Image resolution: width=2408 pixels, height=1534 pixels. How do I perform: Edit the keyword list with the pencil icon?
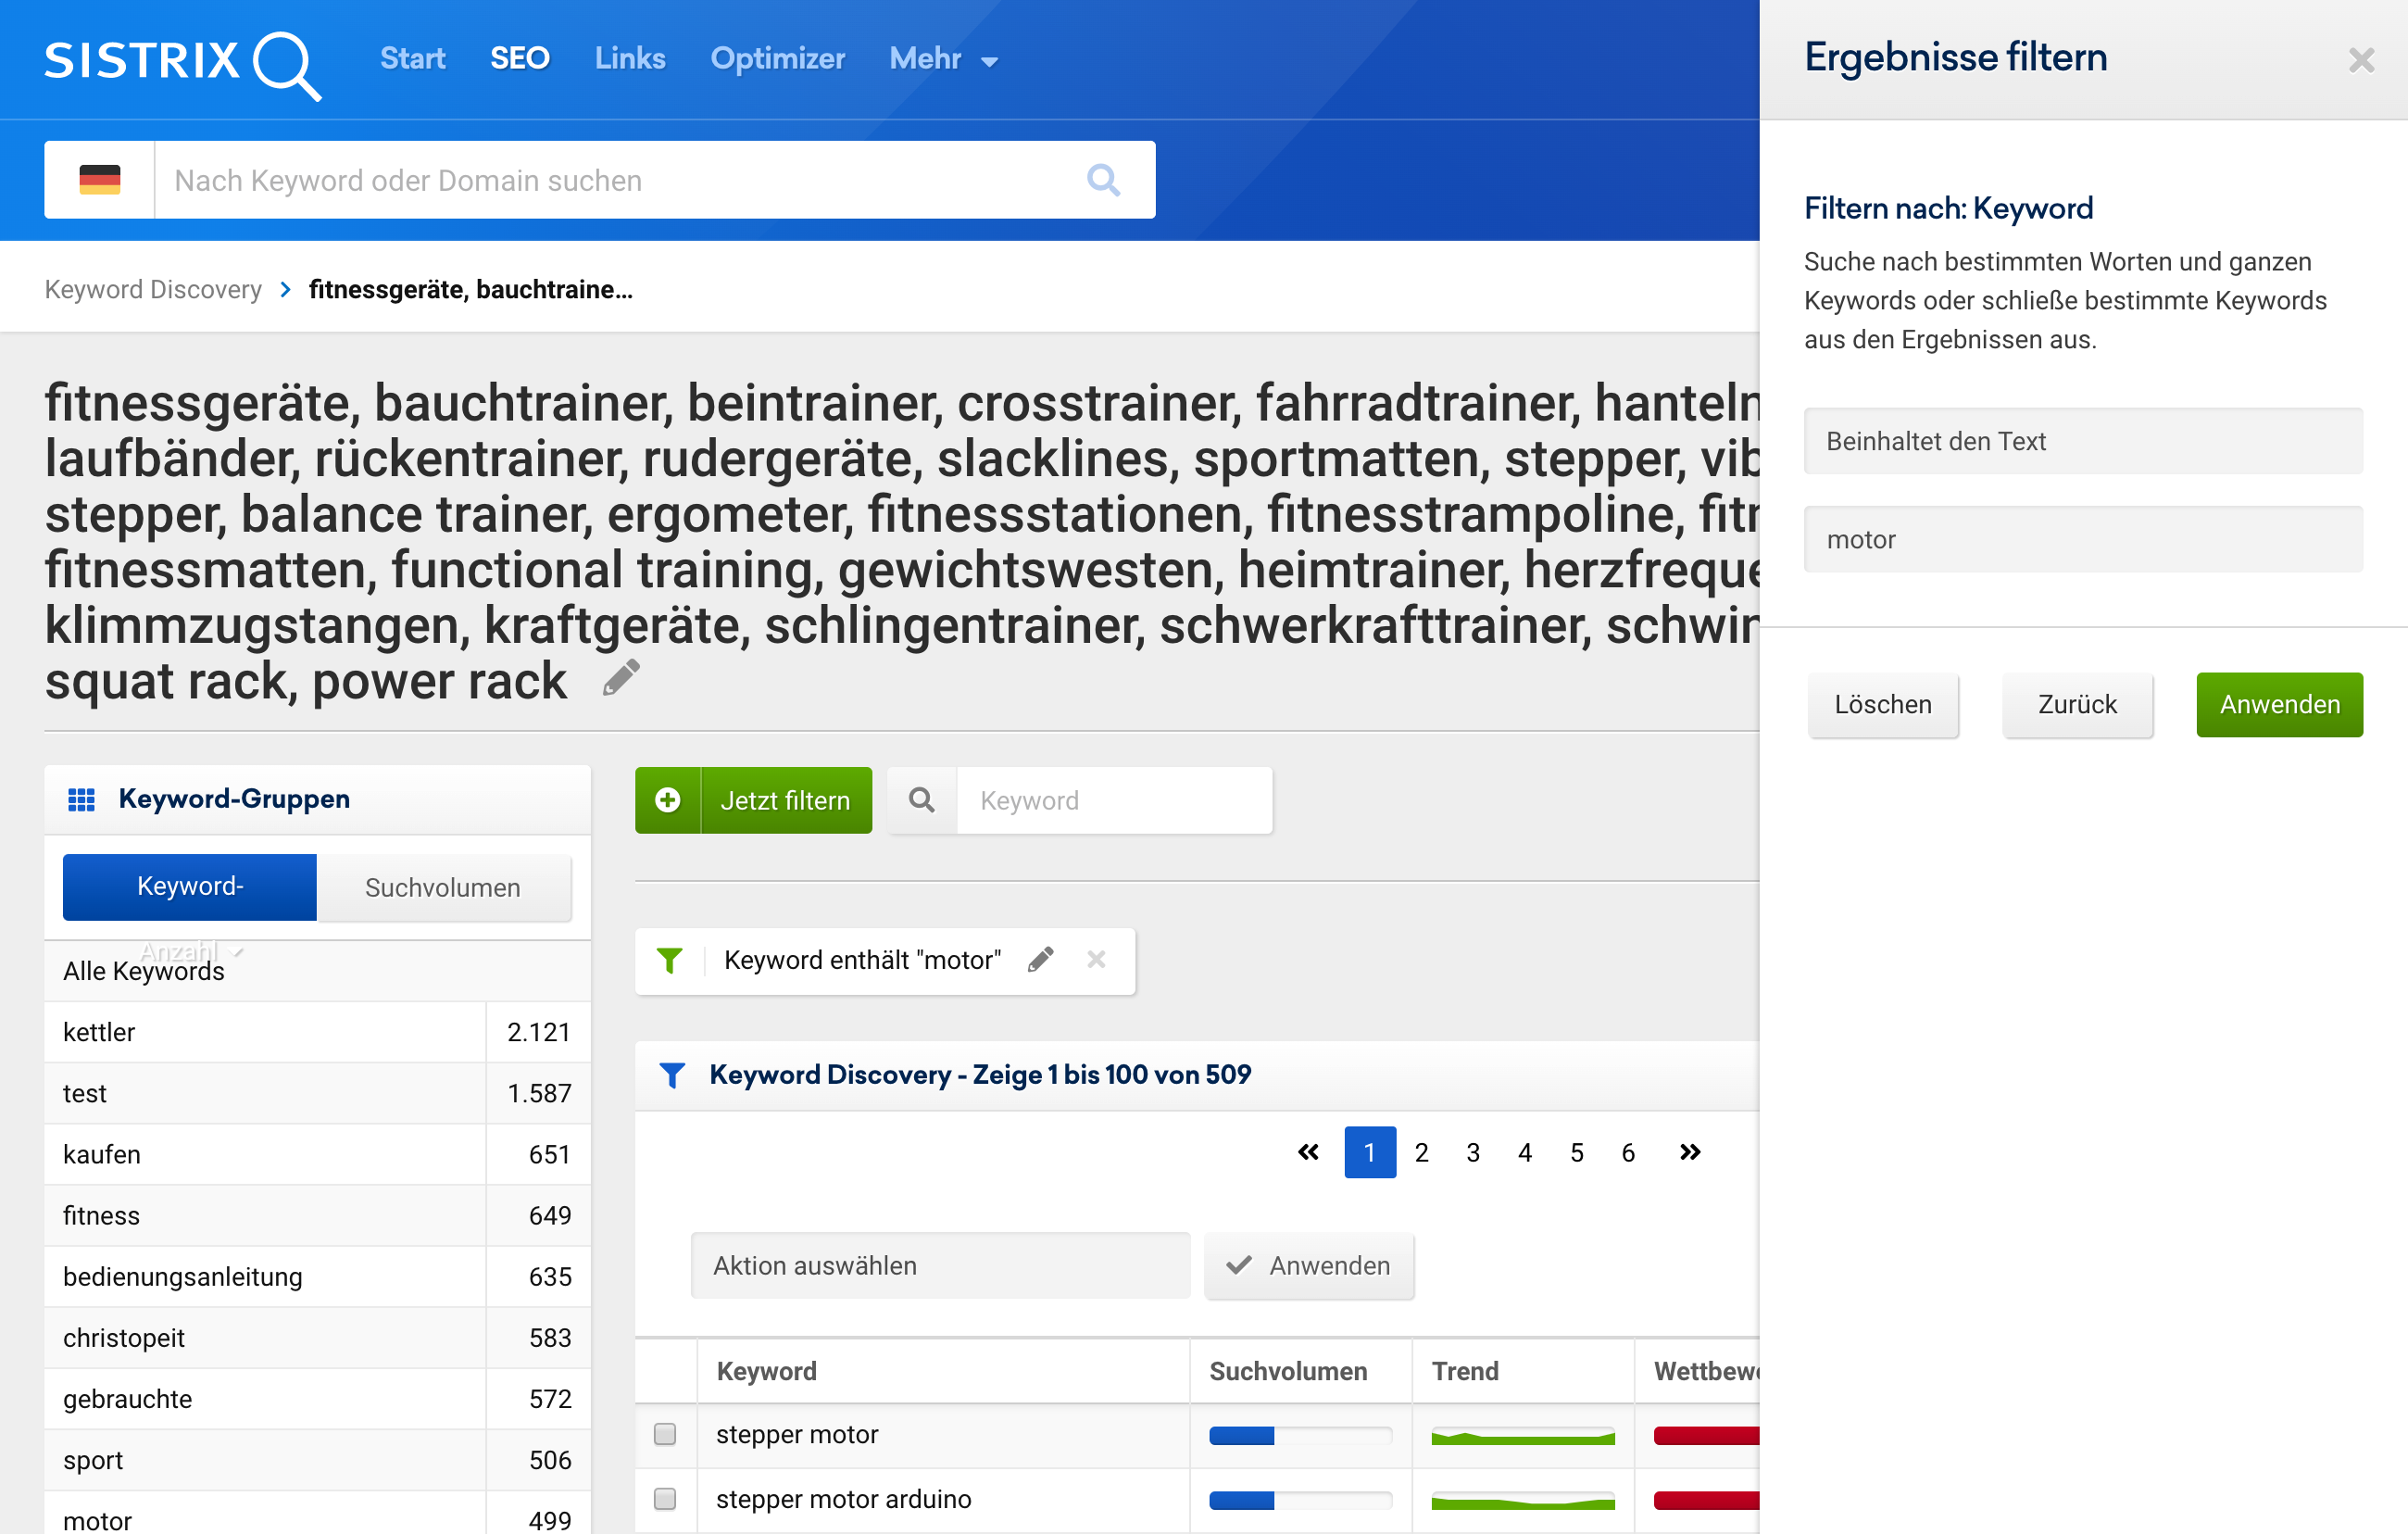(621, 679)
